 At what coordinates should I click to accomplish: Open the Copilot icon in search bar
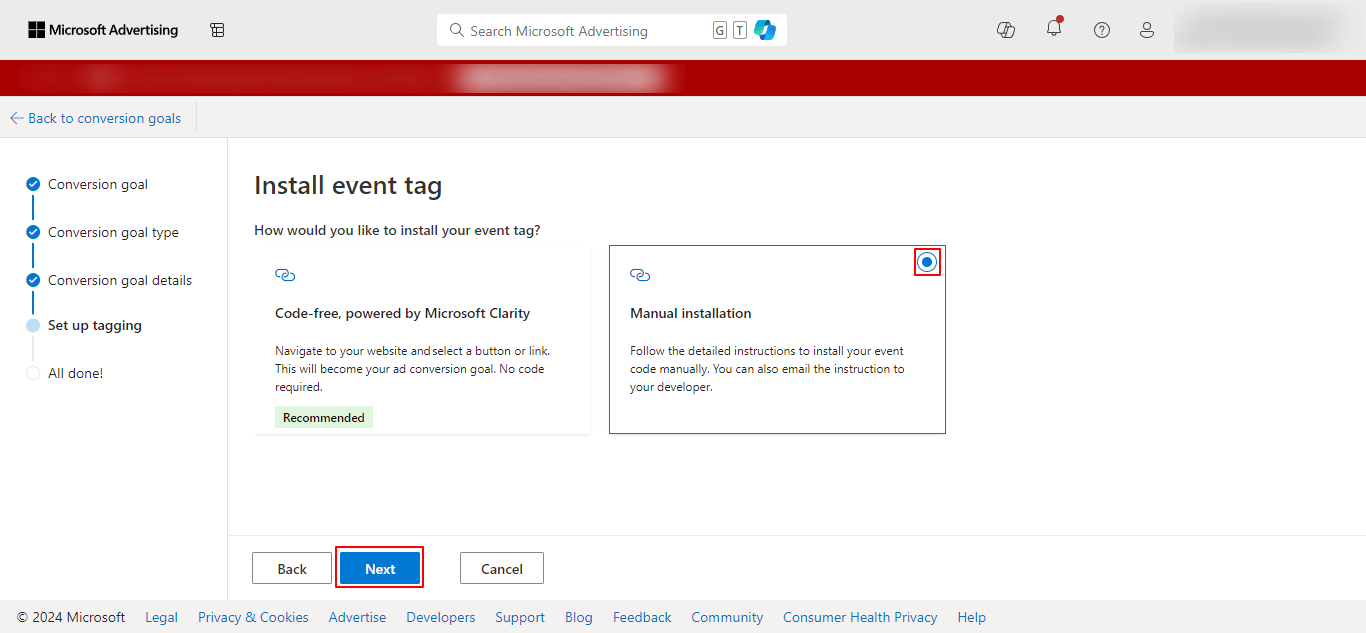765,30
